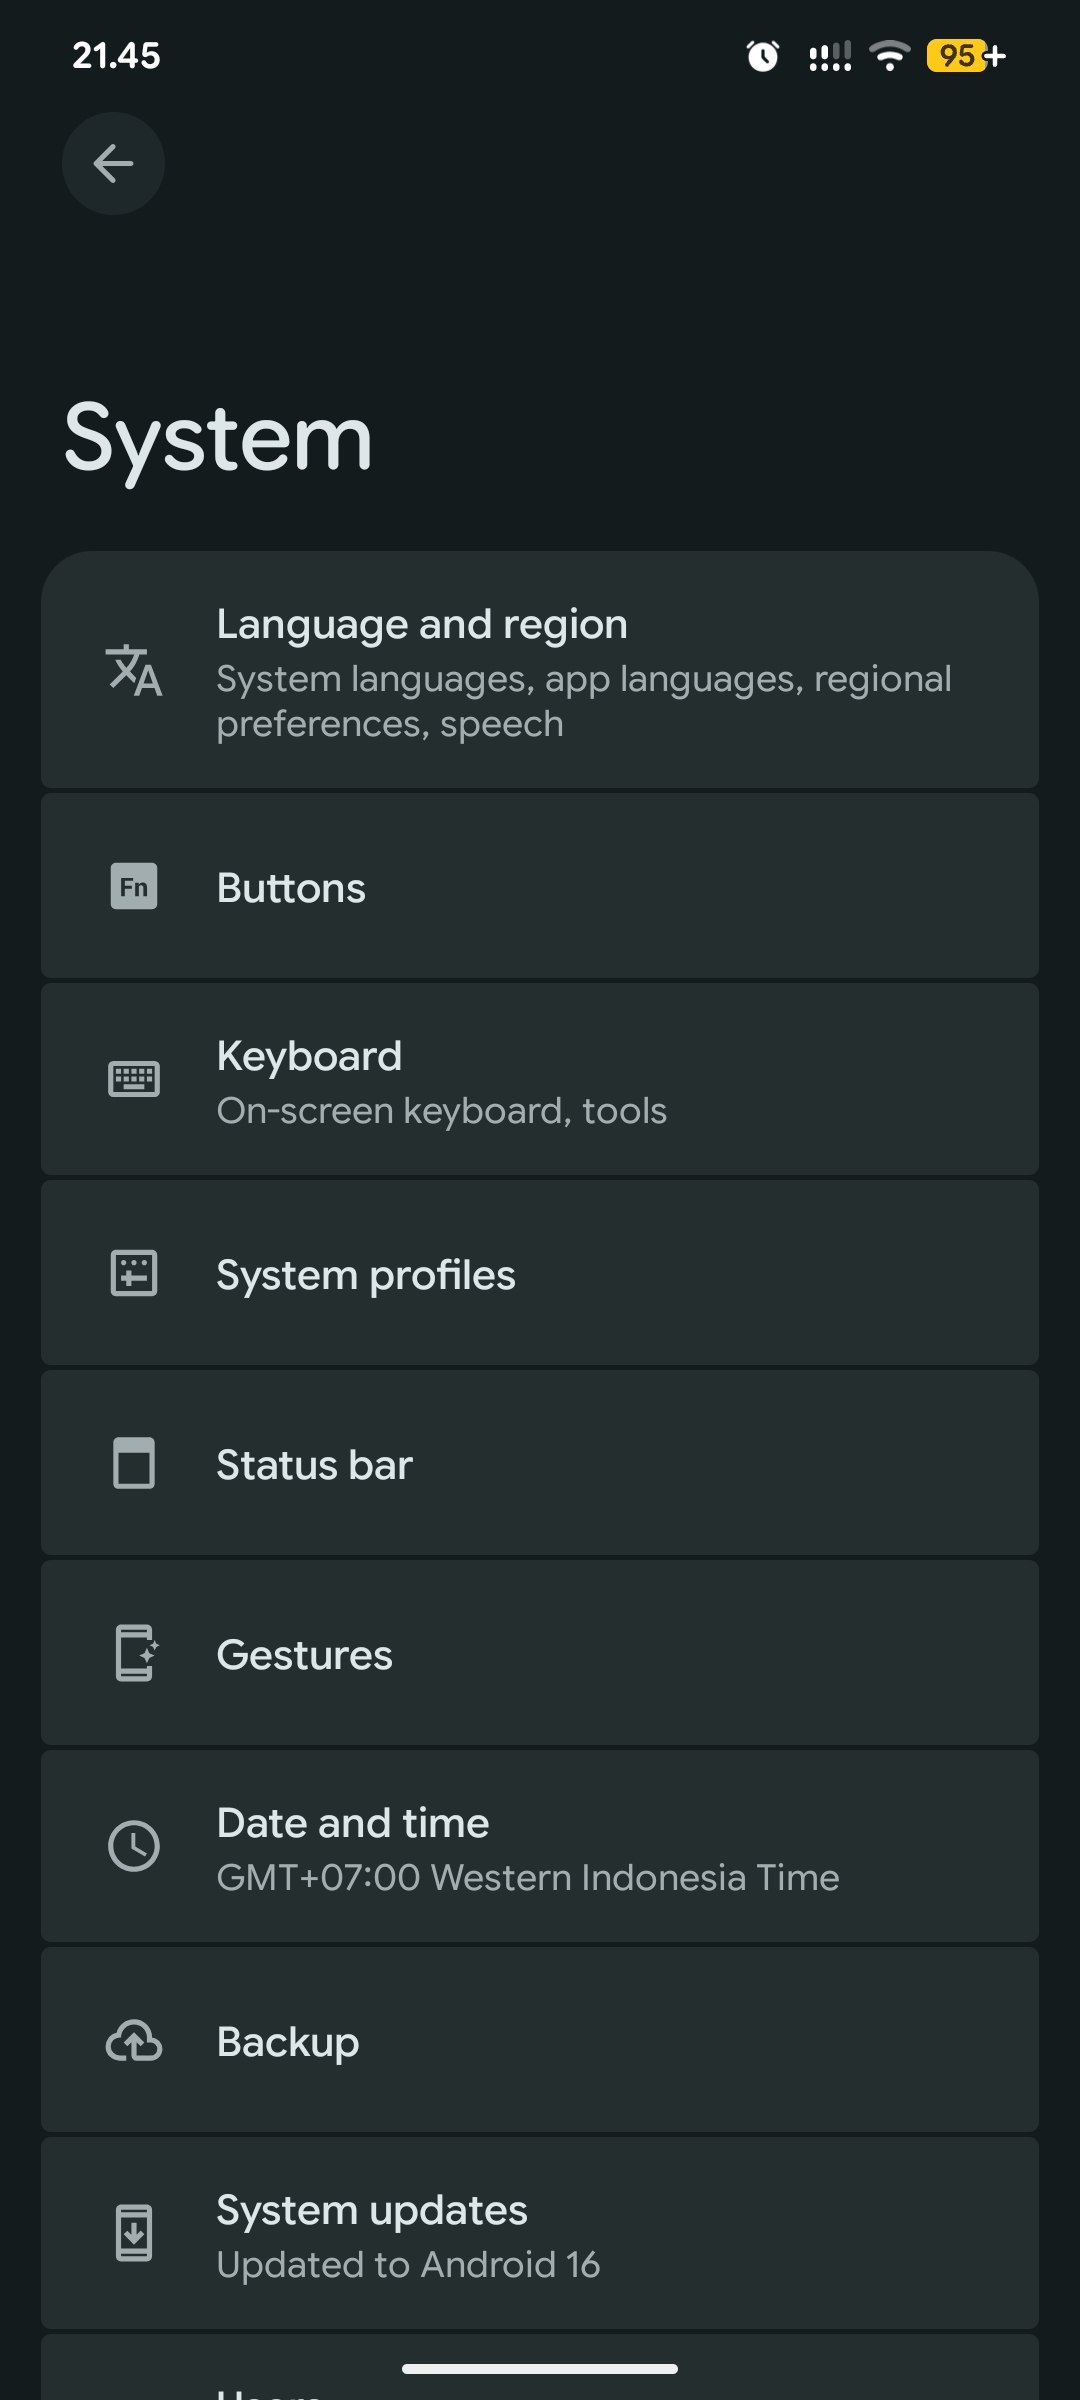Open Backup settings
Image resolution: width=1080 pixels, height=2400 pixels.
[x=540, y=2040]
